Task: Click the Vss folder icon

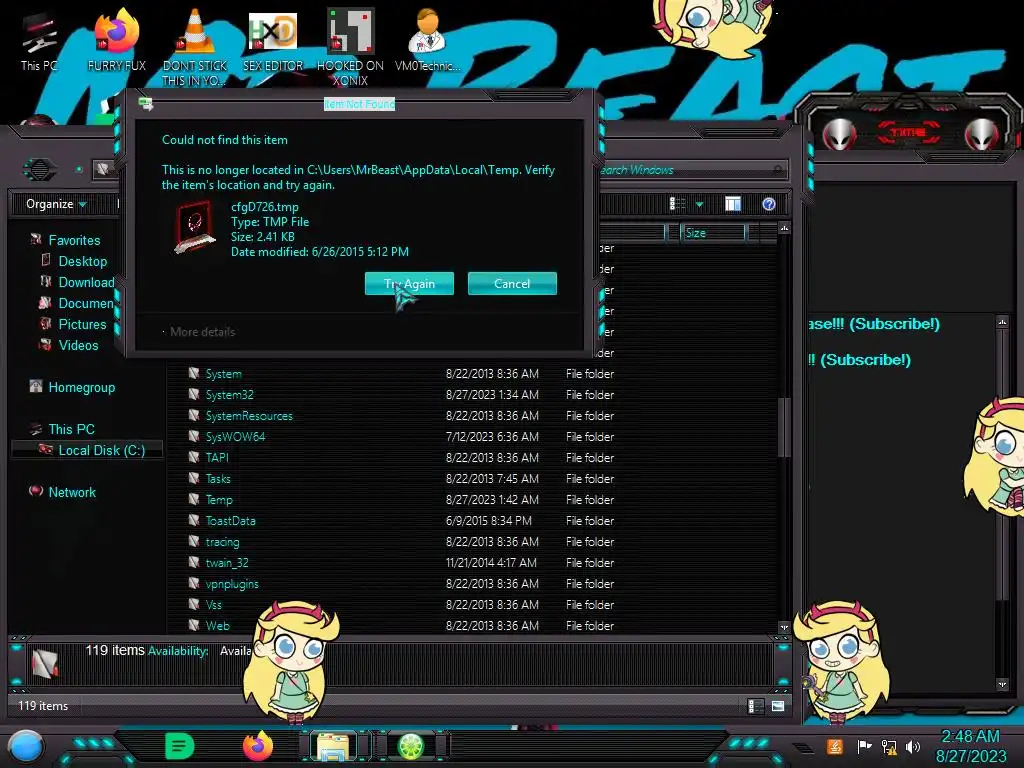Action: coord(194,603)
